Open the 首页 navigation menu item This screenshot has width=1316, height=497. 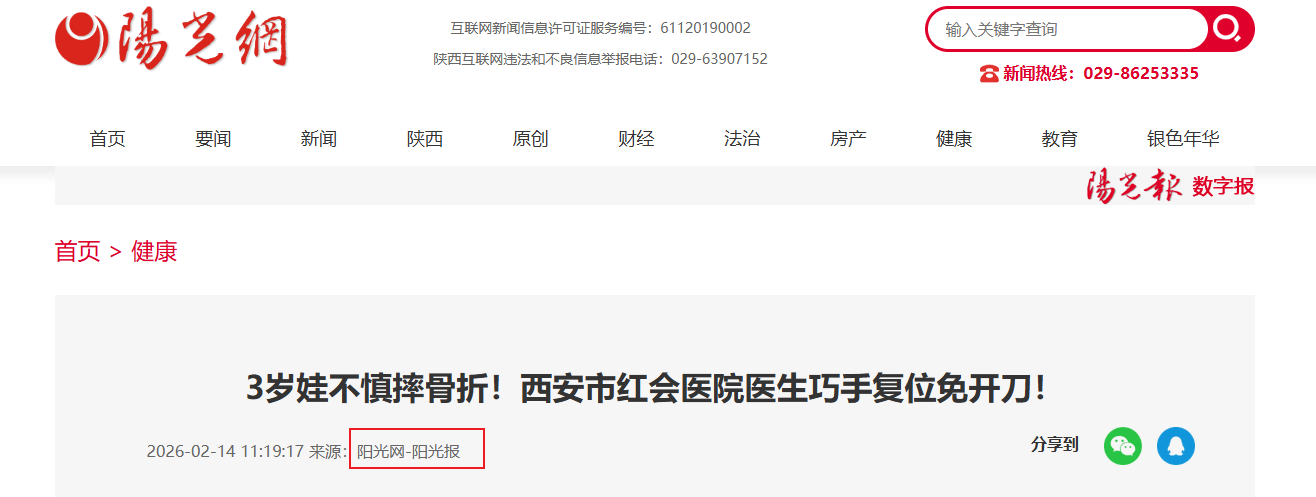(108, 139)
